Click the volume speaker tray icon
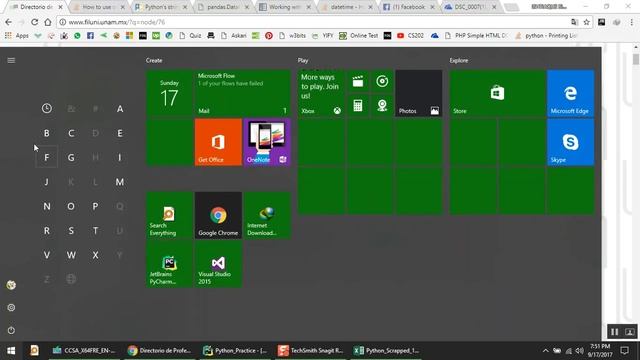Image resolution: width=640 pixels, height=360 pixels. tap(579, 351)
